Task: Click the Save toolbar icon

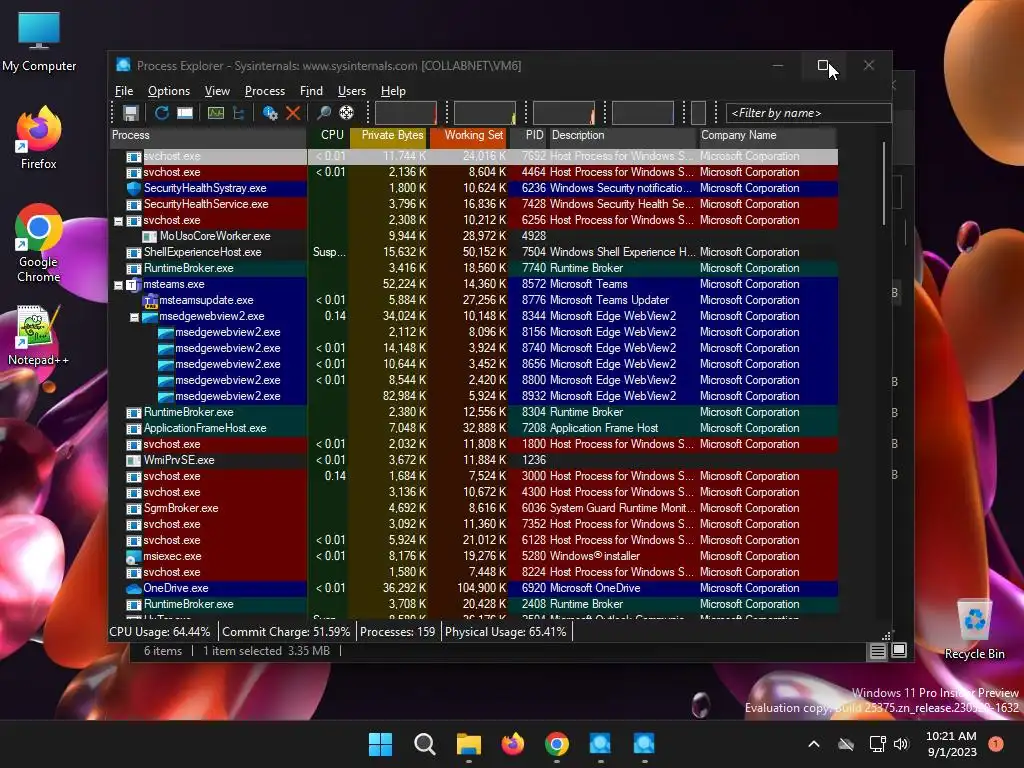Action: click(131, 113)
